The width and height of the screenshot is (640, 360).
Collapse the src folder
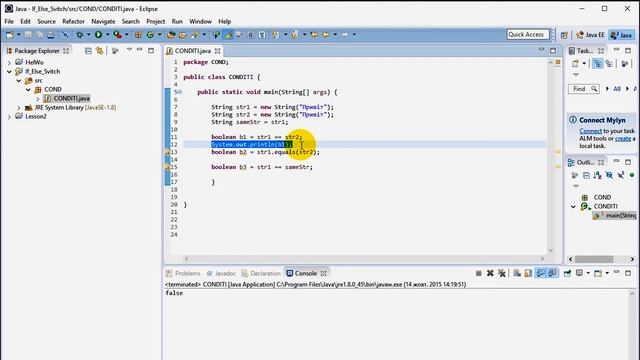pyautogui.click(x=19, y=80)
